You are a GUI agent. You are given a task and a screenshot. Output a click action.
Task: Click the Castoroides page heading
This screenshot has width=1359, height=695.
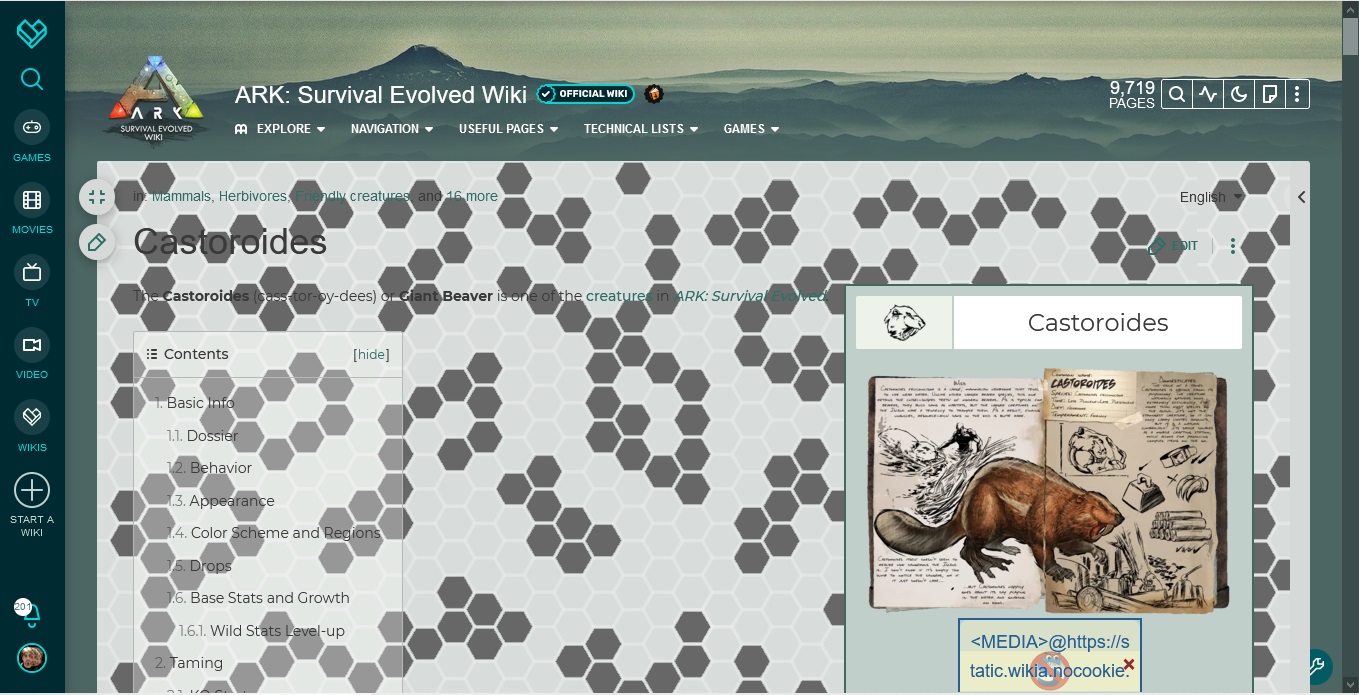click(230, 242)
